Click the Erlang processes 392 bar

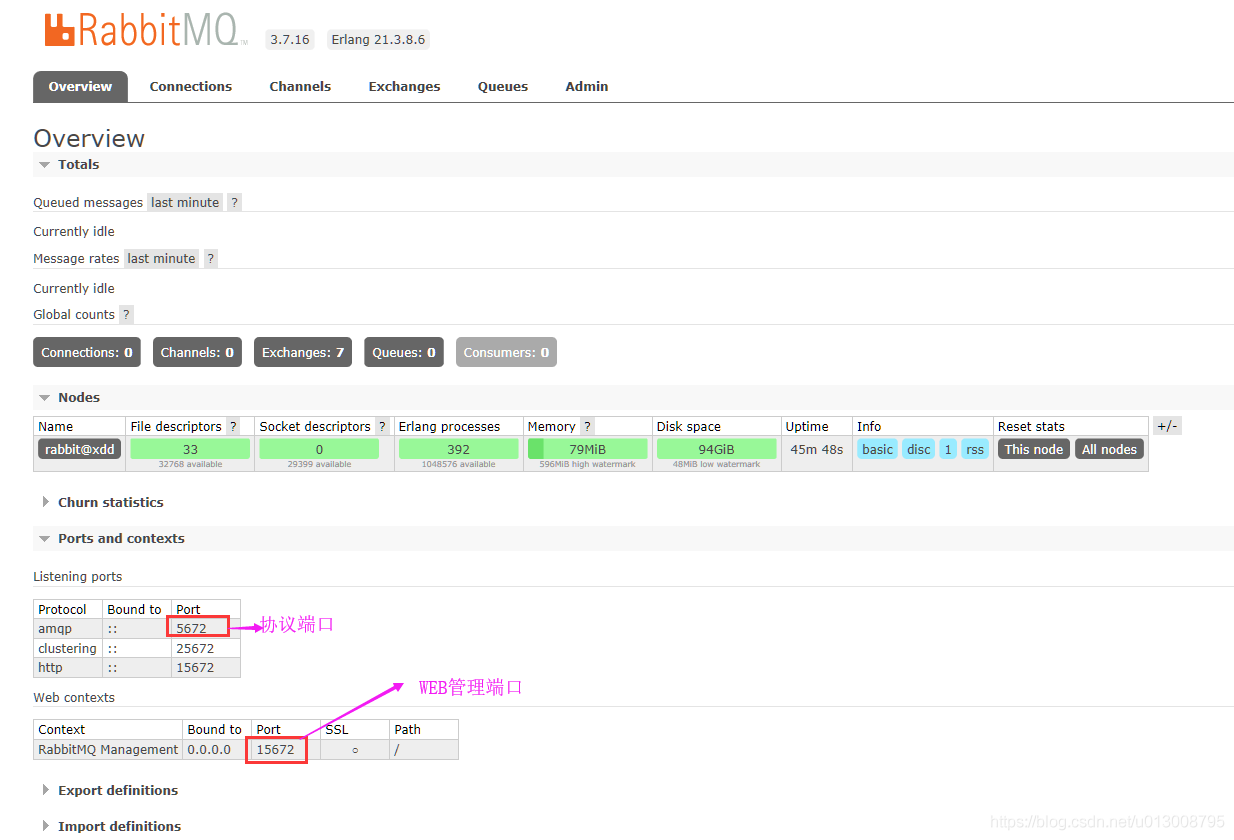[458, 449]
